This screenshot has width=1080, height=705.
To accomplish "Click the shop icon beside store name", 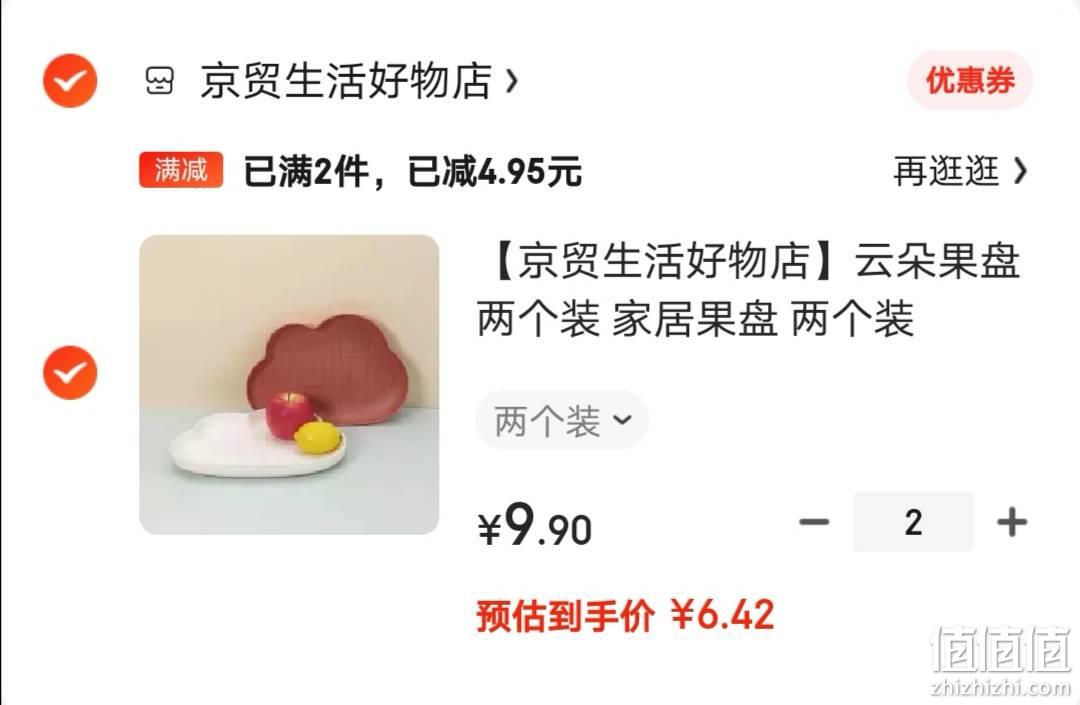I will [159, 81].
